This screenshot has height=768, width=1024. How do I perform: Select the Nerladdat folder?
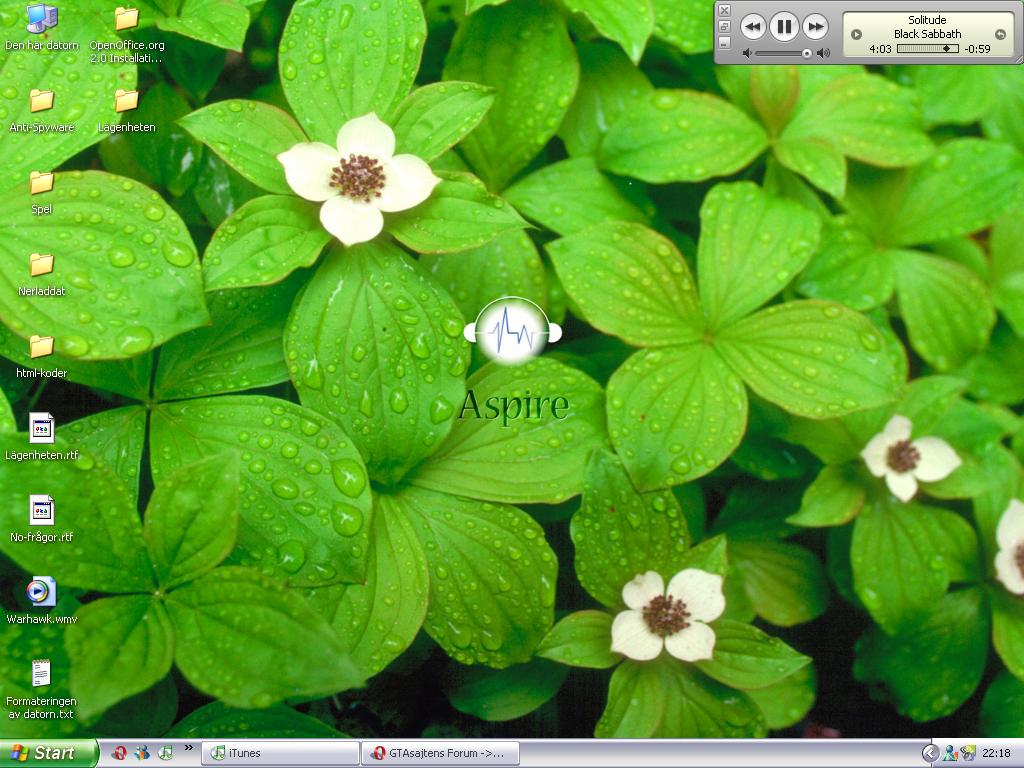pos(42,275)
